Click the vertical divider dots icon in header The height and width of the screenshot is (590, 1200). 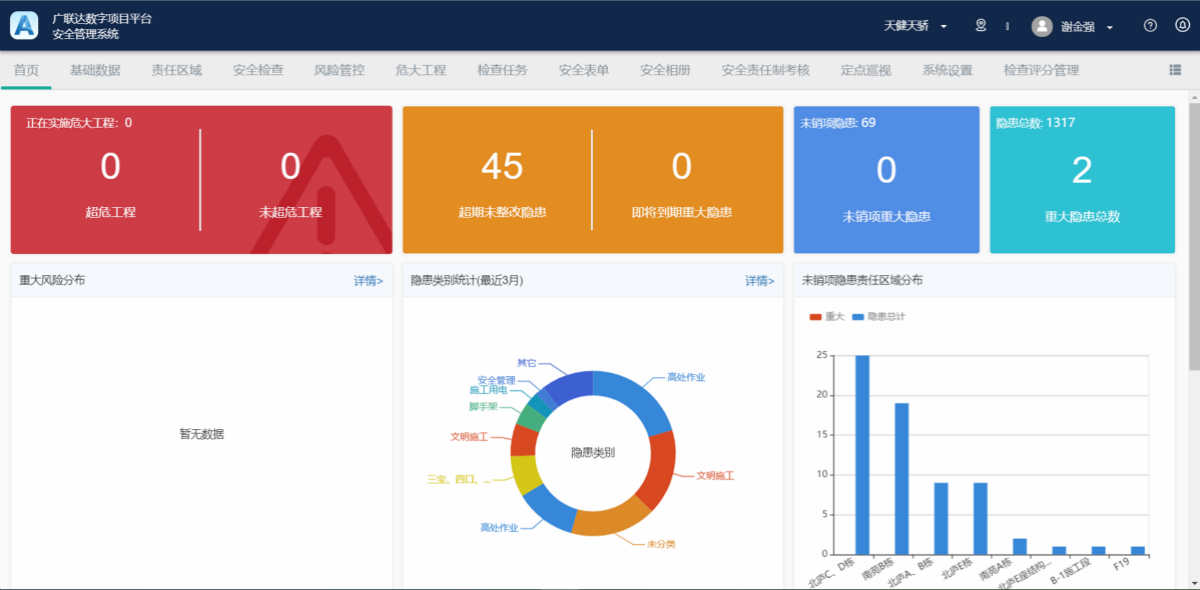(1007, 26)
